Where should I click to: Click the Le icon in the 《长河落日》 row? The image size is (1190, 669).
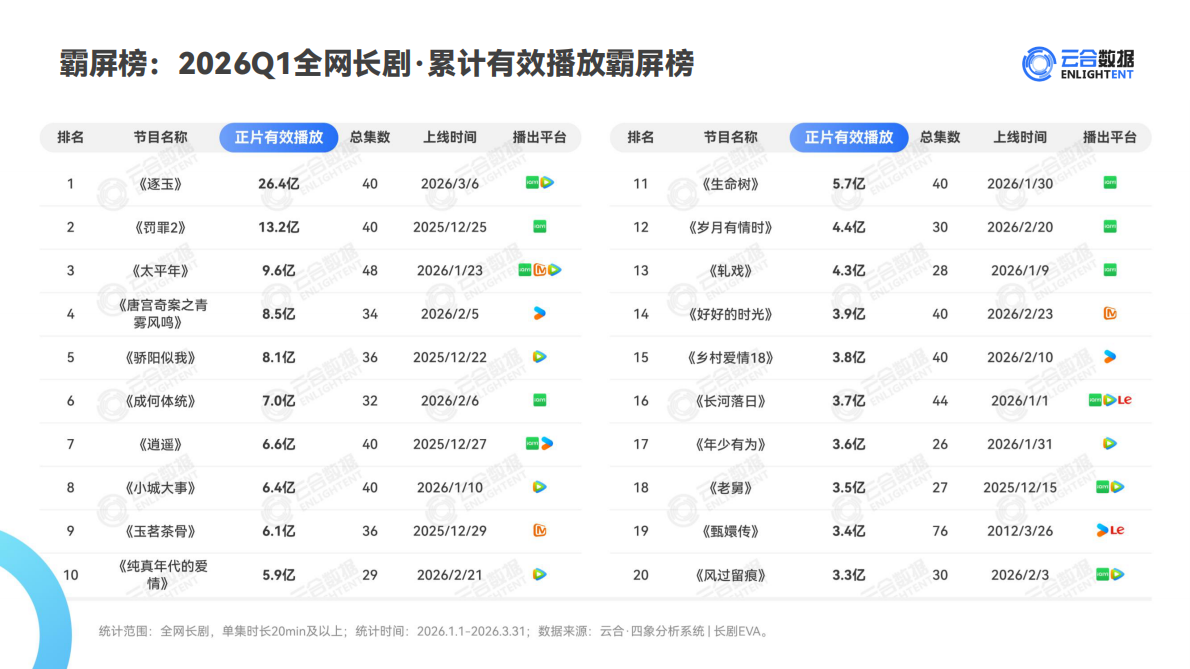pos(1125,400)
